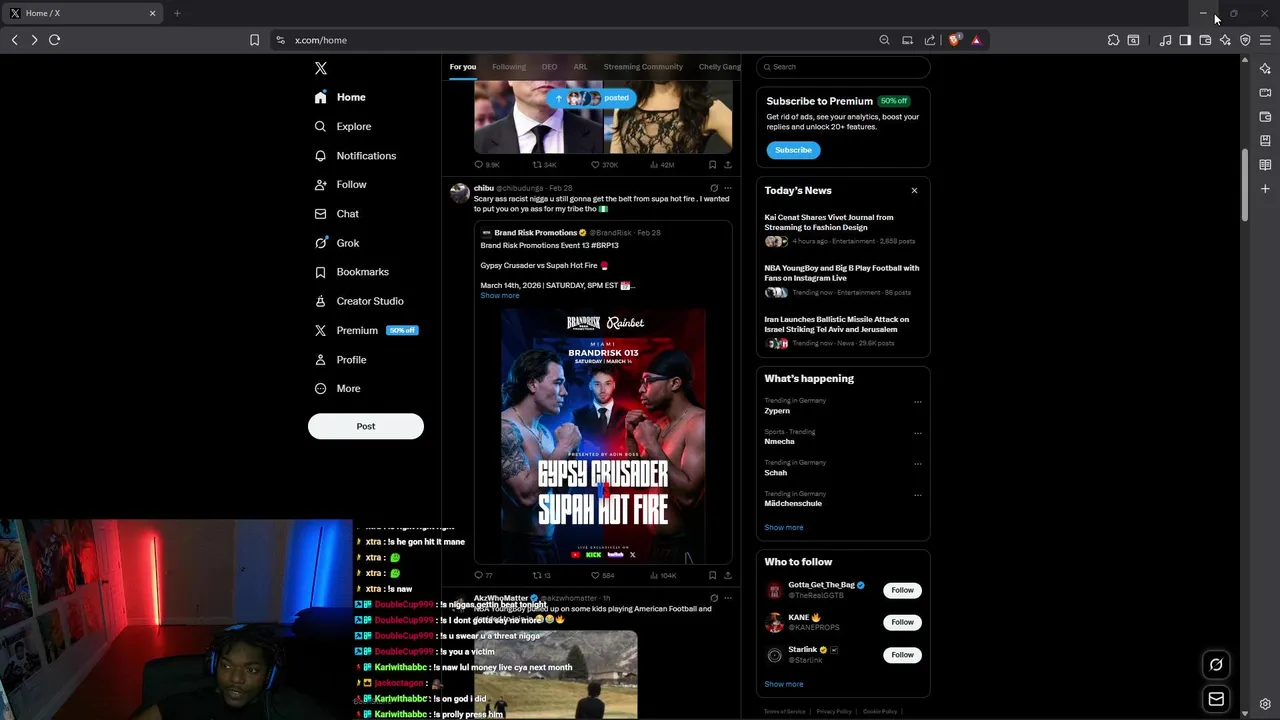Open the Notifications page
Screen dimensions: 1280x720
click(x=355, y=155)
